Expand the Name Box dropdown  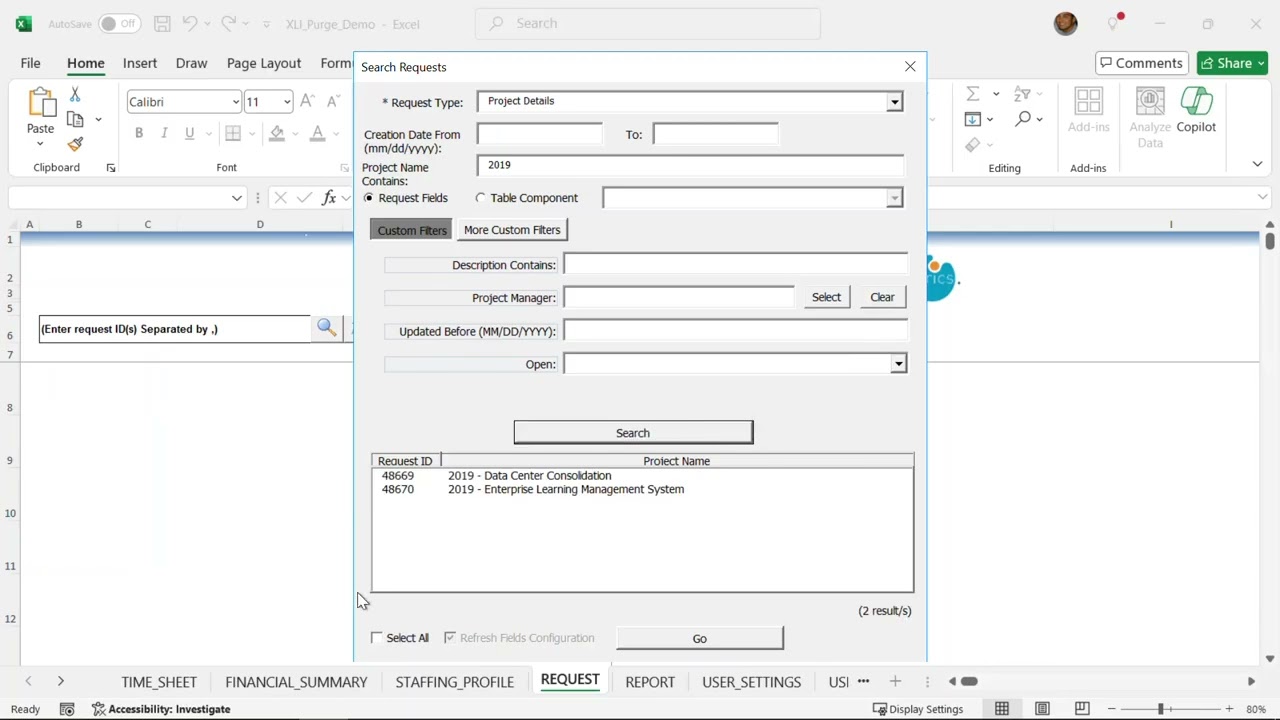point(237,198)
